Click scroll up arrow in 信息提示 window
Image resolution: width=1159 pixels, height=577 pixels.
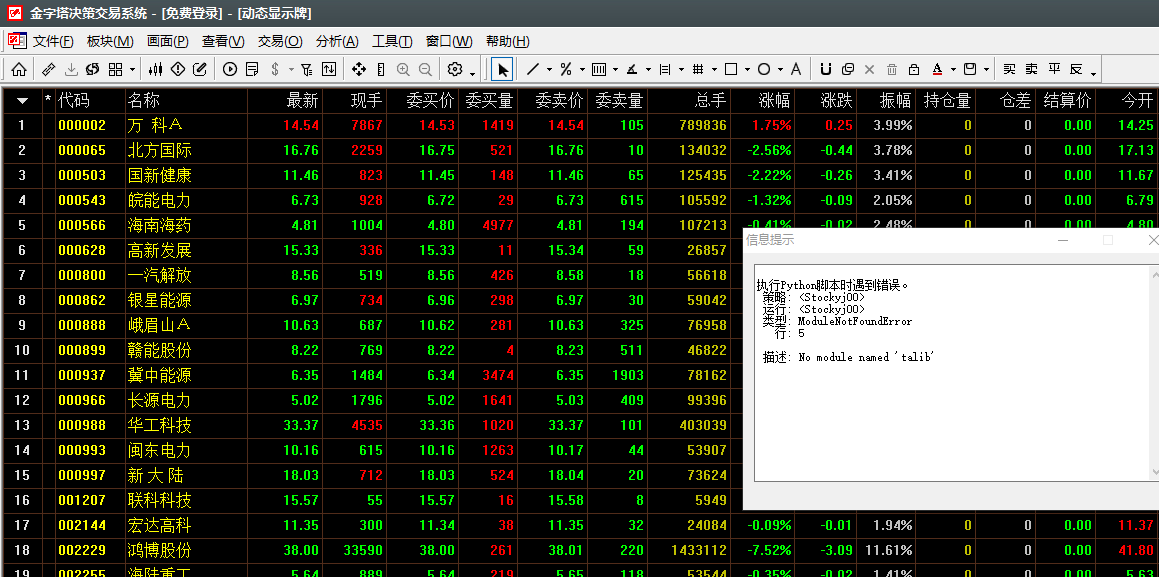[1155, 275]
